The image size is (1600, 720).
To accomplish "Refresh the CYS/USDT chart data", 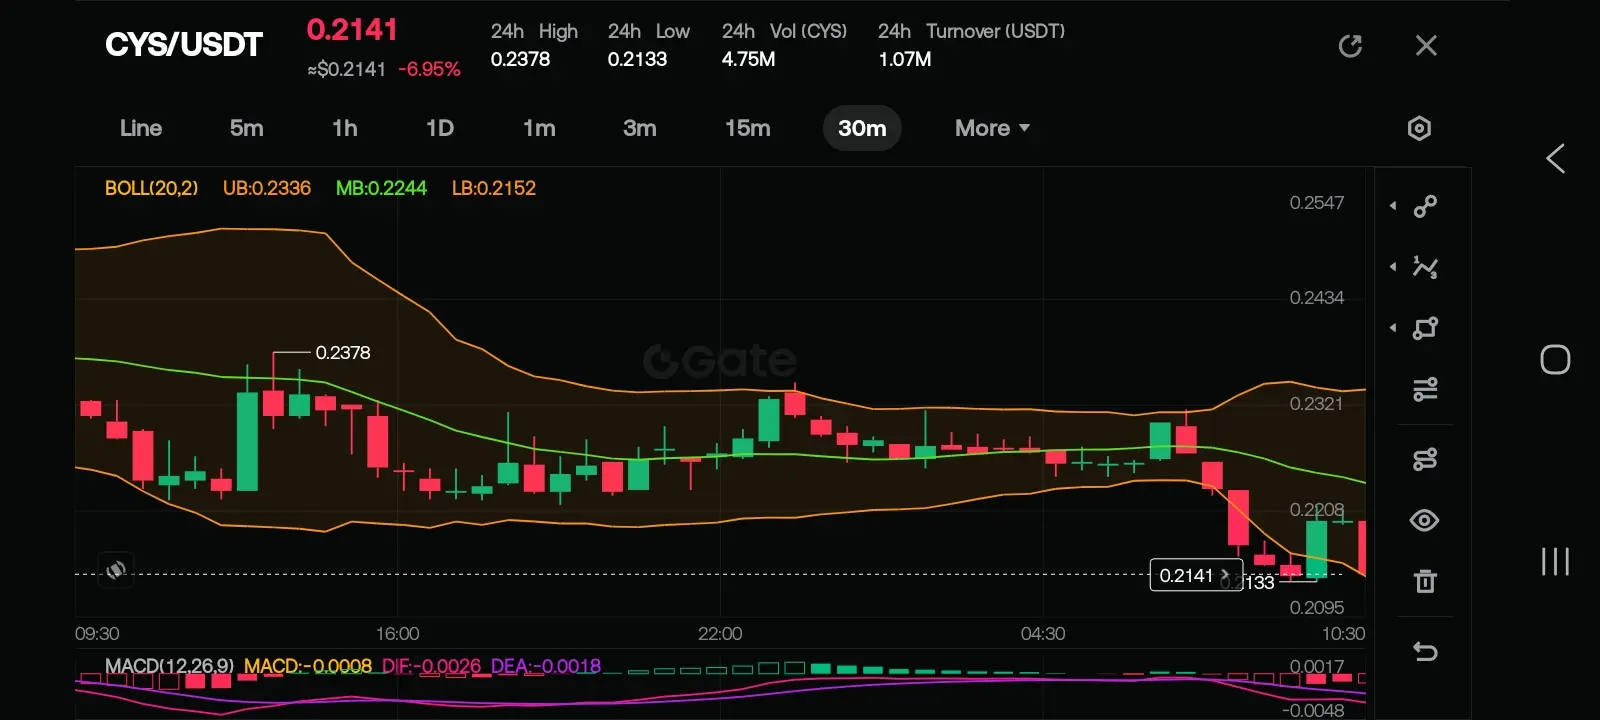I will tap(1350, 46).
